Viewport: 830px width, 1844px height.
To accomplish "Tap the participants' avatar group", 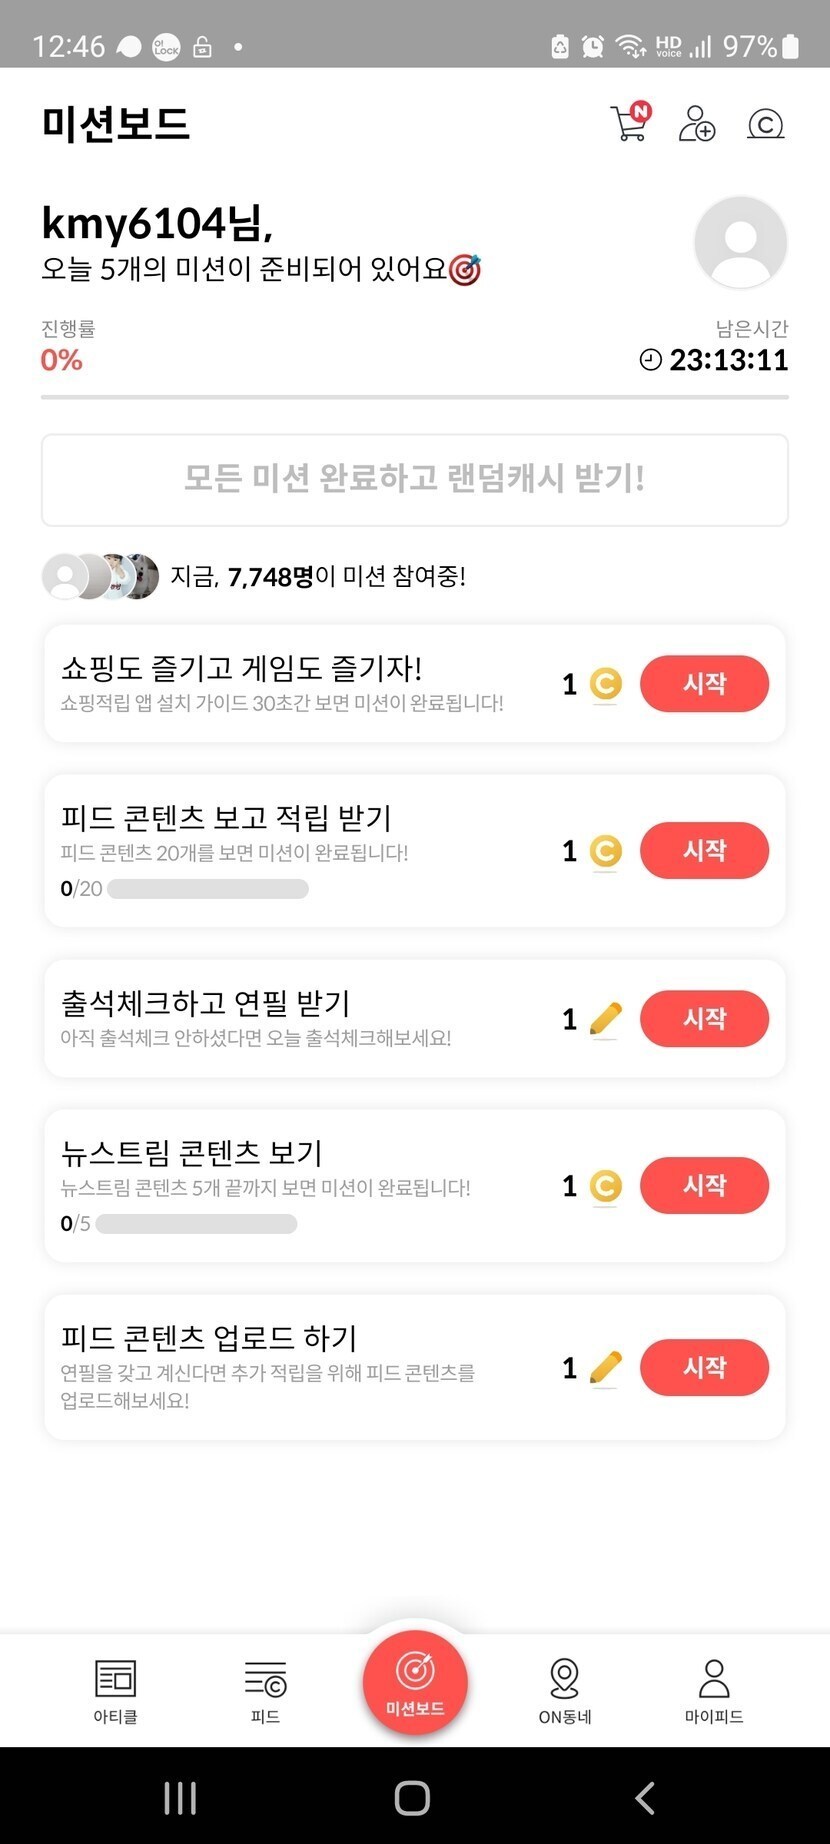I will click(100, 576).
